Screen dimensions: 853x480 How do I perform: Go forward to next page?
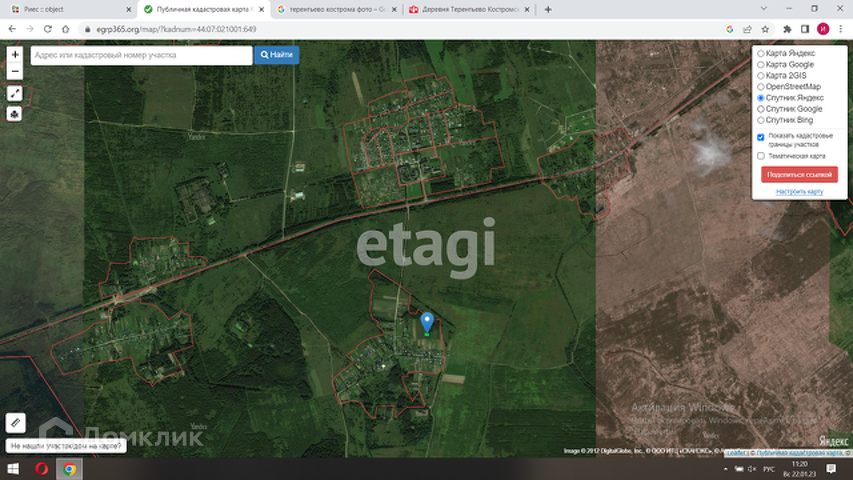point(30,29)
